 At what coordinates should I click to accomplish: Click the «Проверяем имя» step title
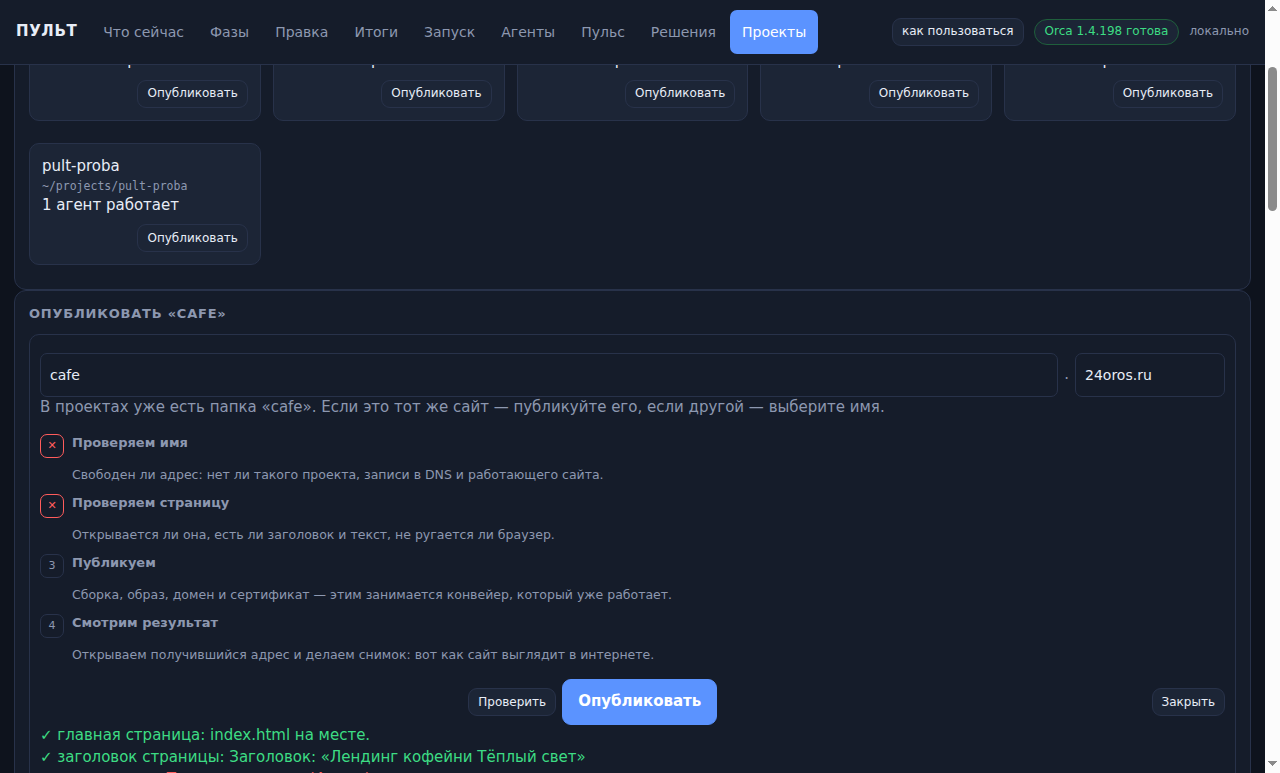[x=130, y=442]
